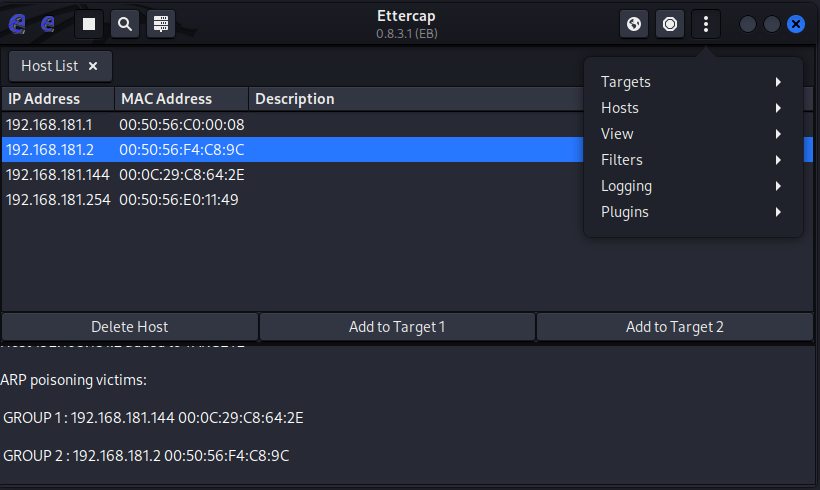Click the Add to Target 2 button
The image size is (820, 490).
pos(674,327)
